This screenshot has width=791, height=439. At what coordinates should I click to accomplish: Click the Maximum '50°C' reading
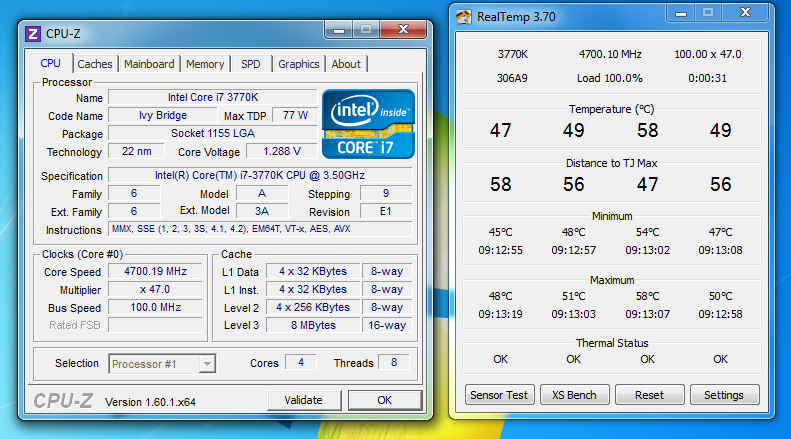pyautogui.click(x=720, y=296)
